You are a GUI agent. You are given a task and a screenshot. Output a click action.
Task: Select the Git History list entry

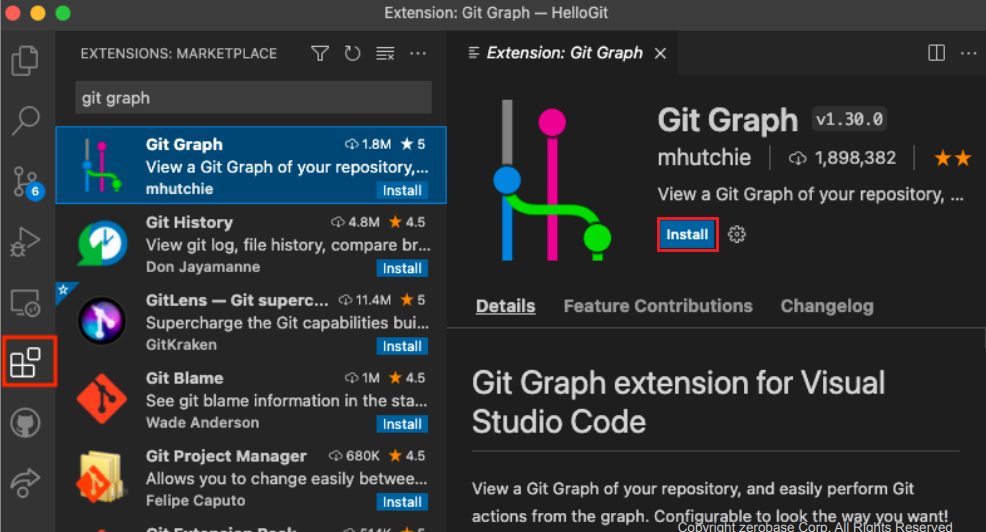[x=251, y=243]
